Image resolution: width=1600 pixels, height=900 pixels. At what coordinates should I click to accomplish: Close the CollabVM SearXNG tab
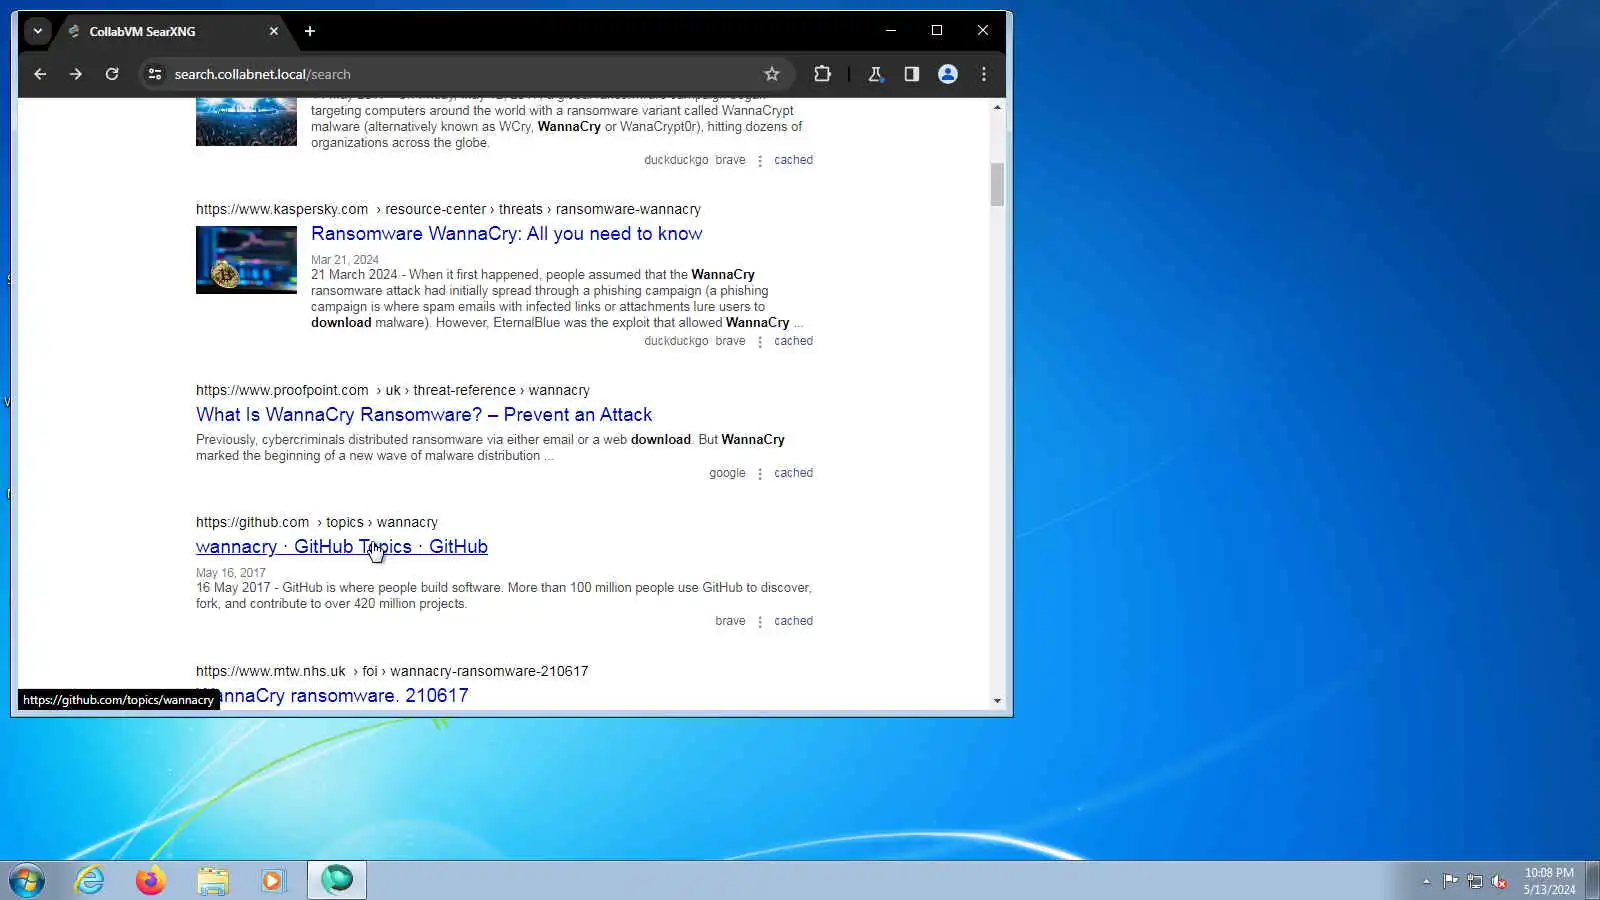[x=274, y=31]
